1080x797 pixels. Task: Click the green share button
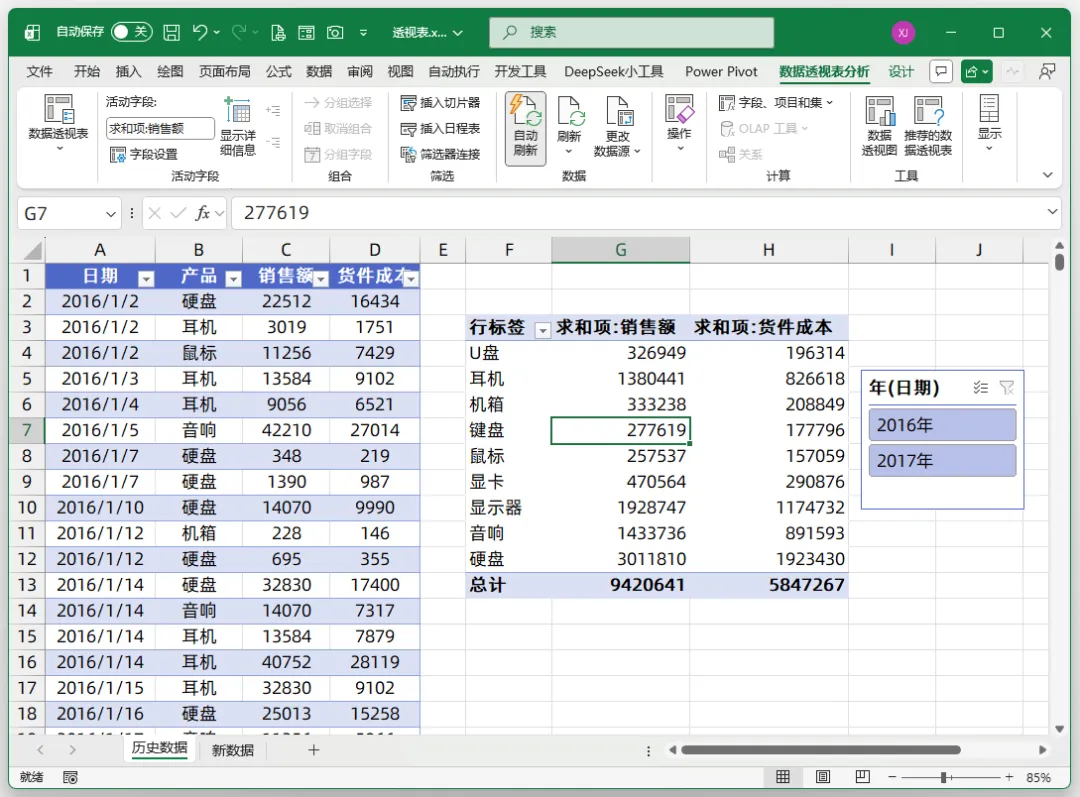[x=976, y=71]
